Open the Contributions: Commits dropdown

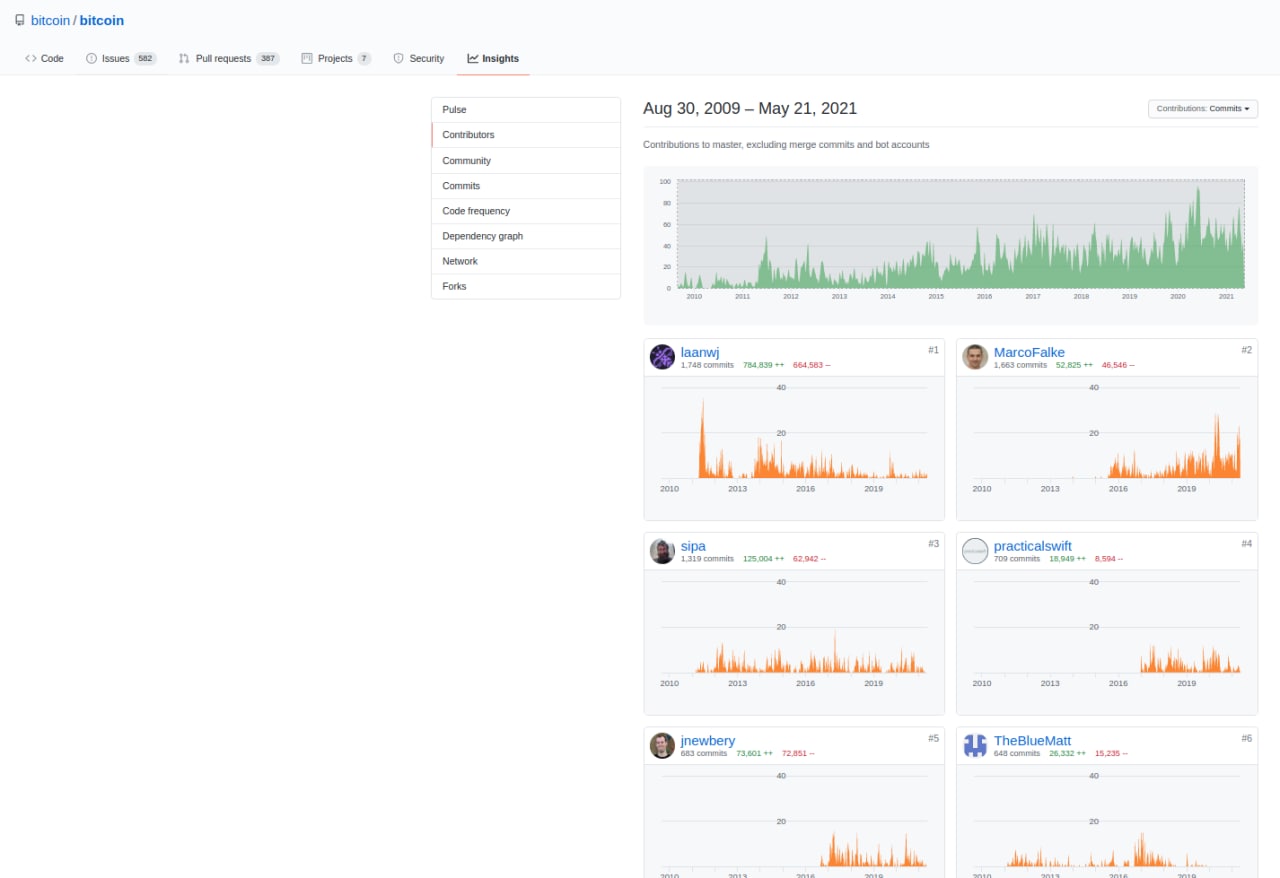click(x=1203, y=109)
